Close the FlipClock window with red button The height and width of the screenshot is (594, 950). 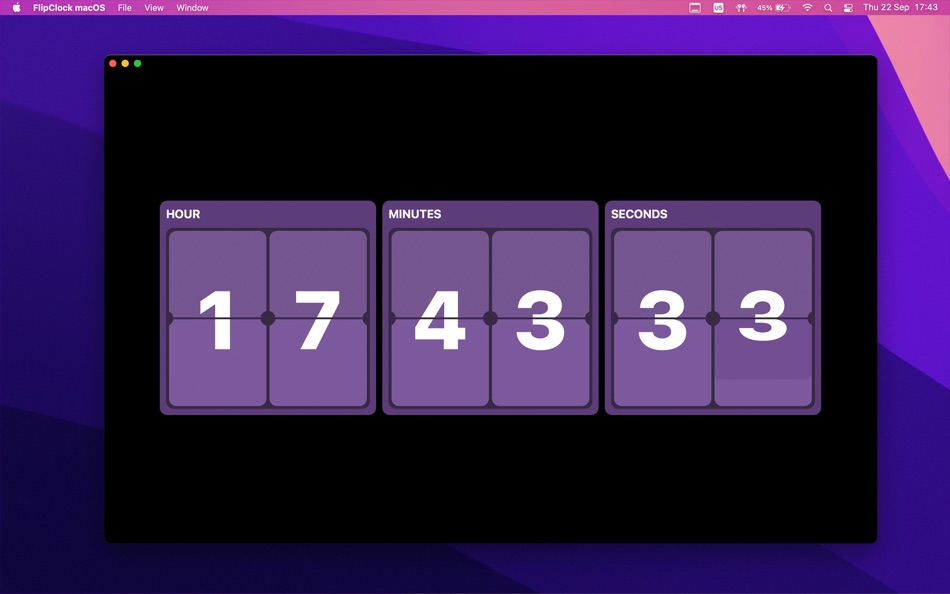click(x=113, y=63)
